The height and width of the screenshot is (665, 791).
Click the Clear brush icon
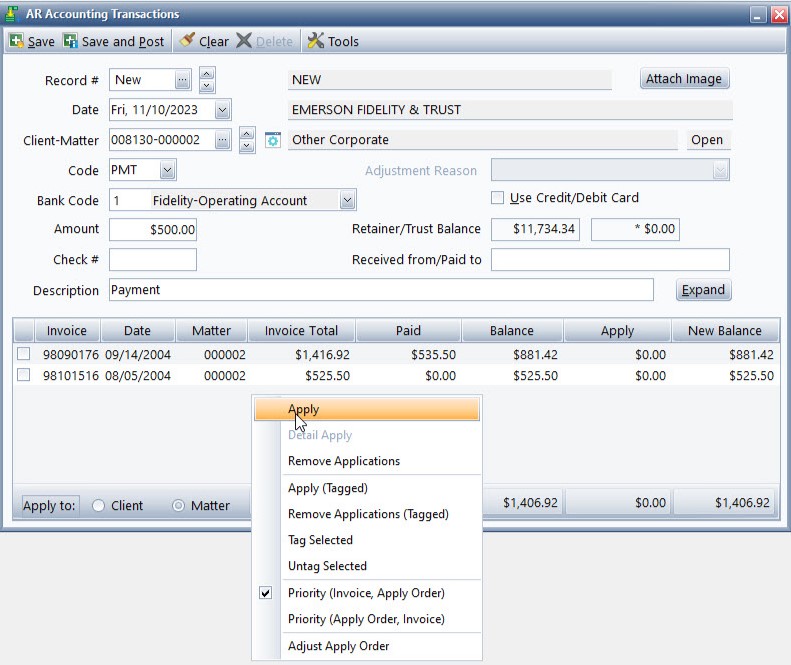tap(187, 40)
